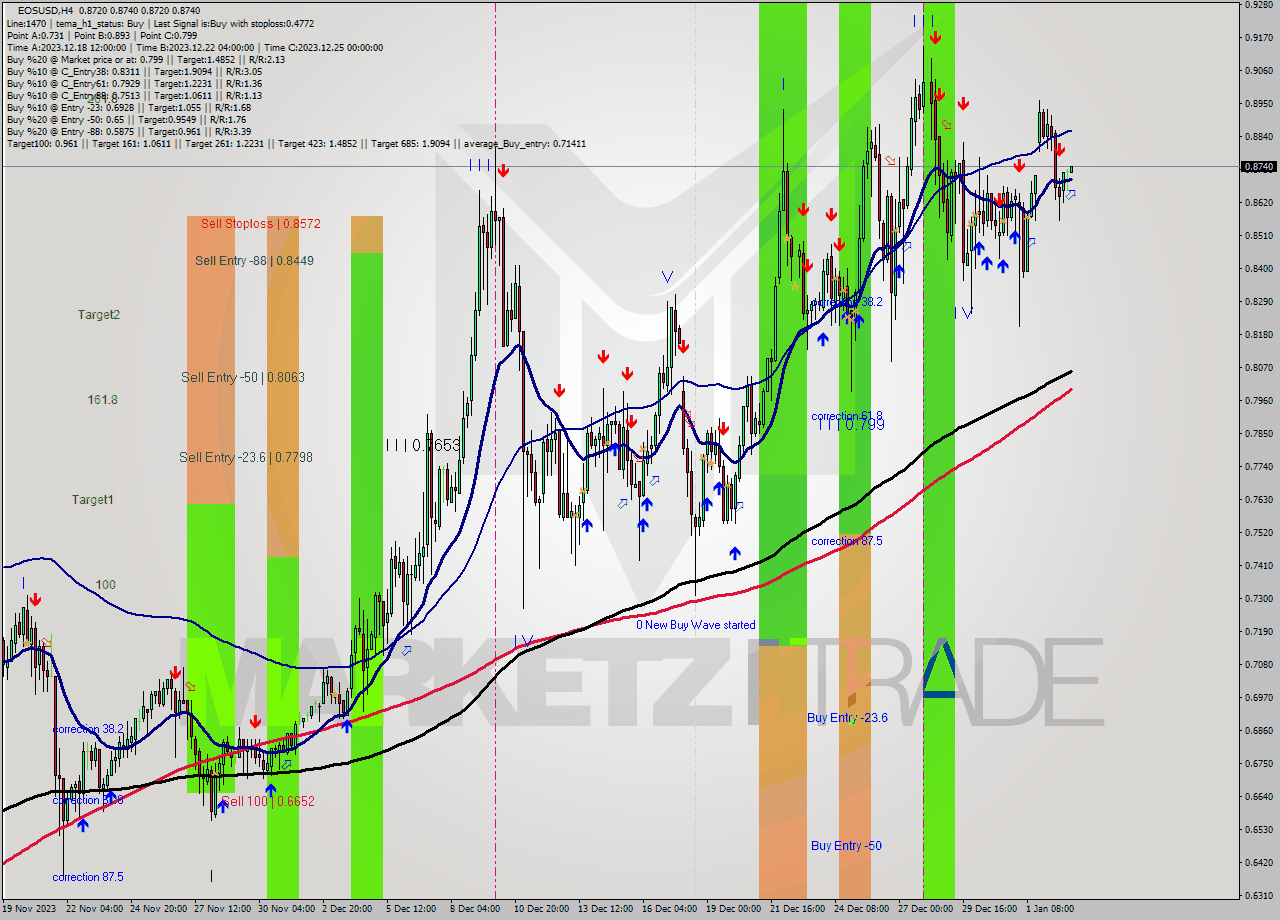
Task: Click the '19 Dec 00:00' time label
Action: coord(732,909)
